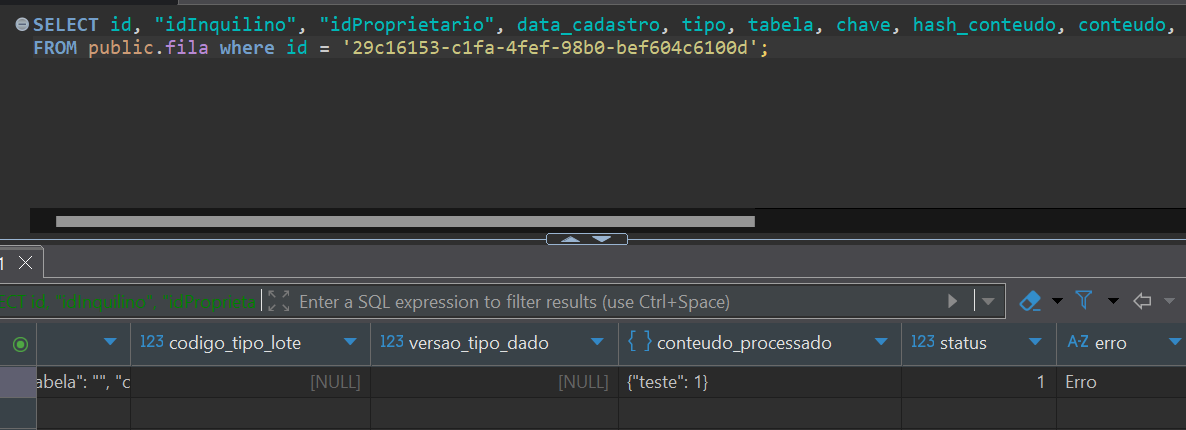The image size is (1186, 430).
Task: Click the back arrow history icon
Action: [1142, 301]
